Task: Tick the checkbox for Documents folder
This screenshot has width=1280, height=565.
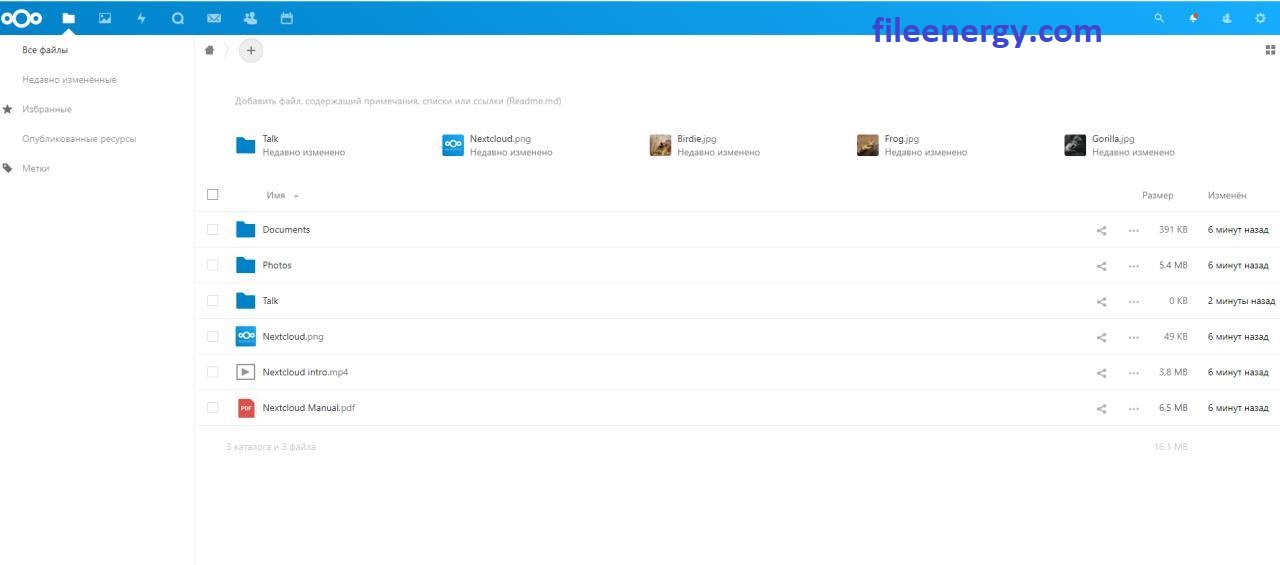Action: [212, 229]
